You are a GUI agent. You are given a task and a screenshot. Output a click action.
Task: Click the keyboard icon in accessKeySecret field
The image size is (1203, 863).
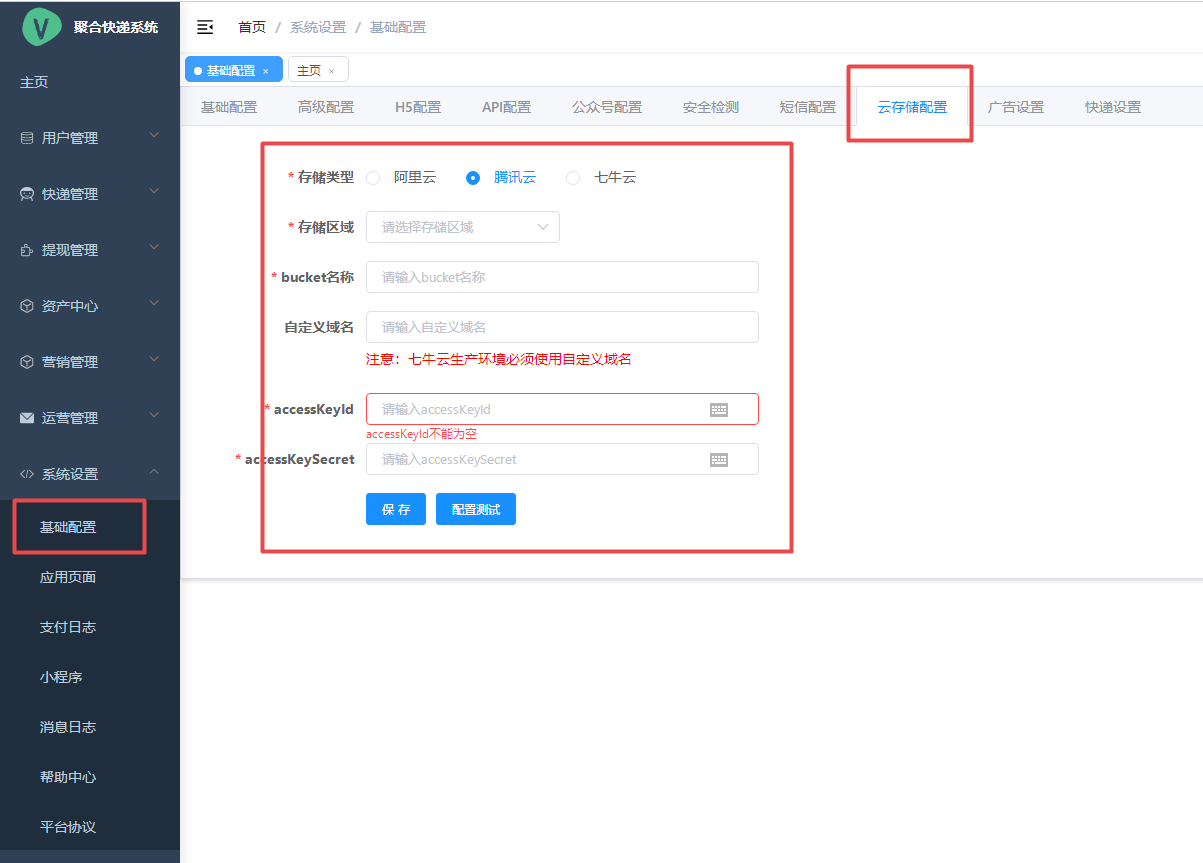coord(719,459)
